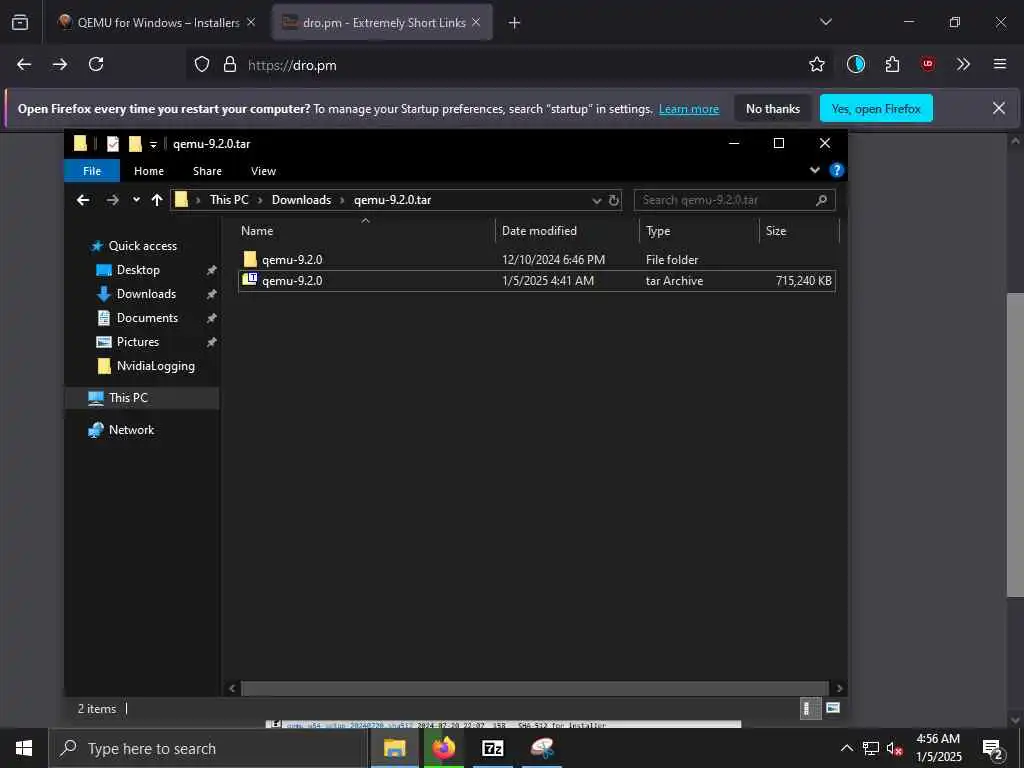Viewport: 1024px width, 768px height.
Task: Go up one folder level
Action: [157, 200]
